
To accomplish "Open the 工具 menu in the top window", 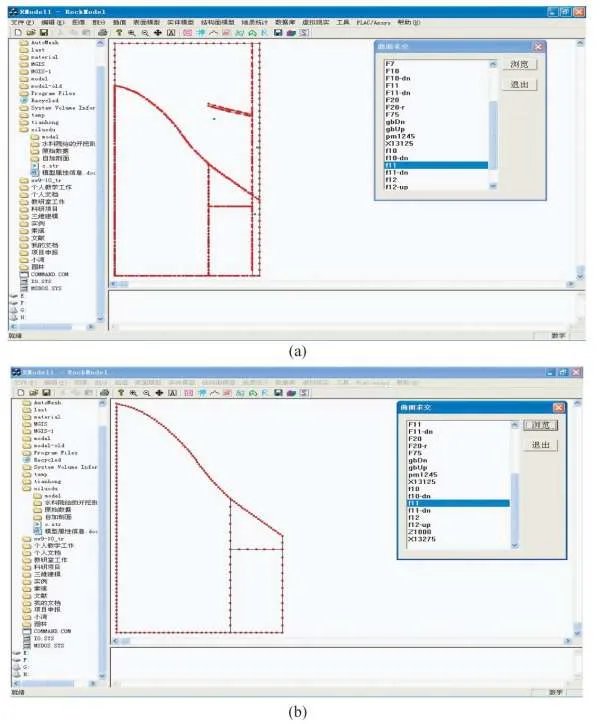I will click(343, 20).
